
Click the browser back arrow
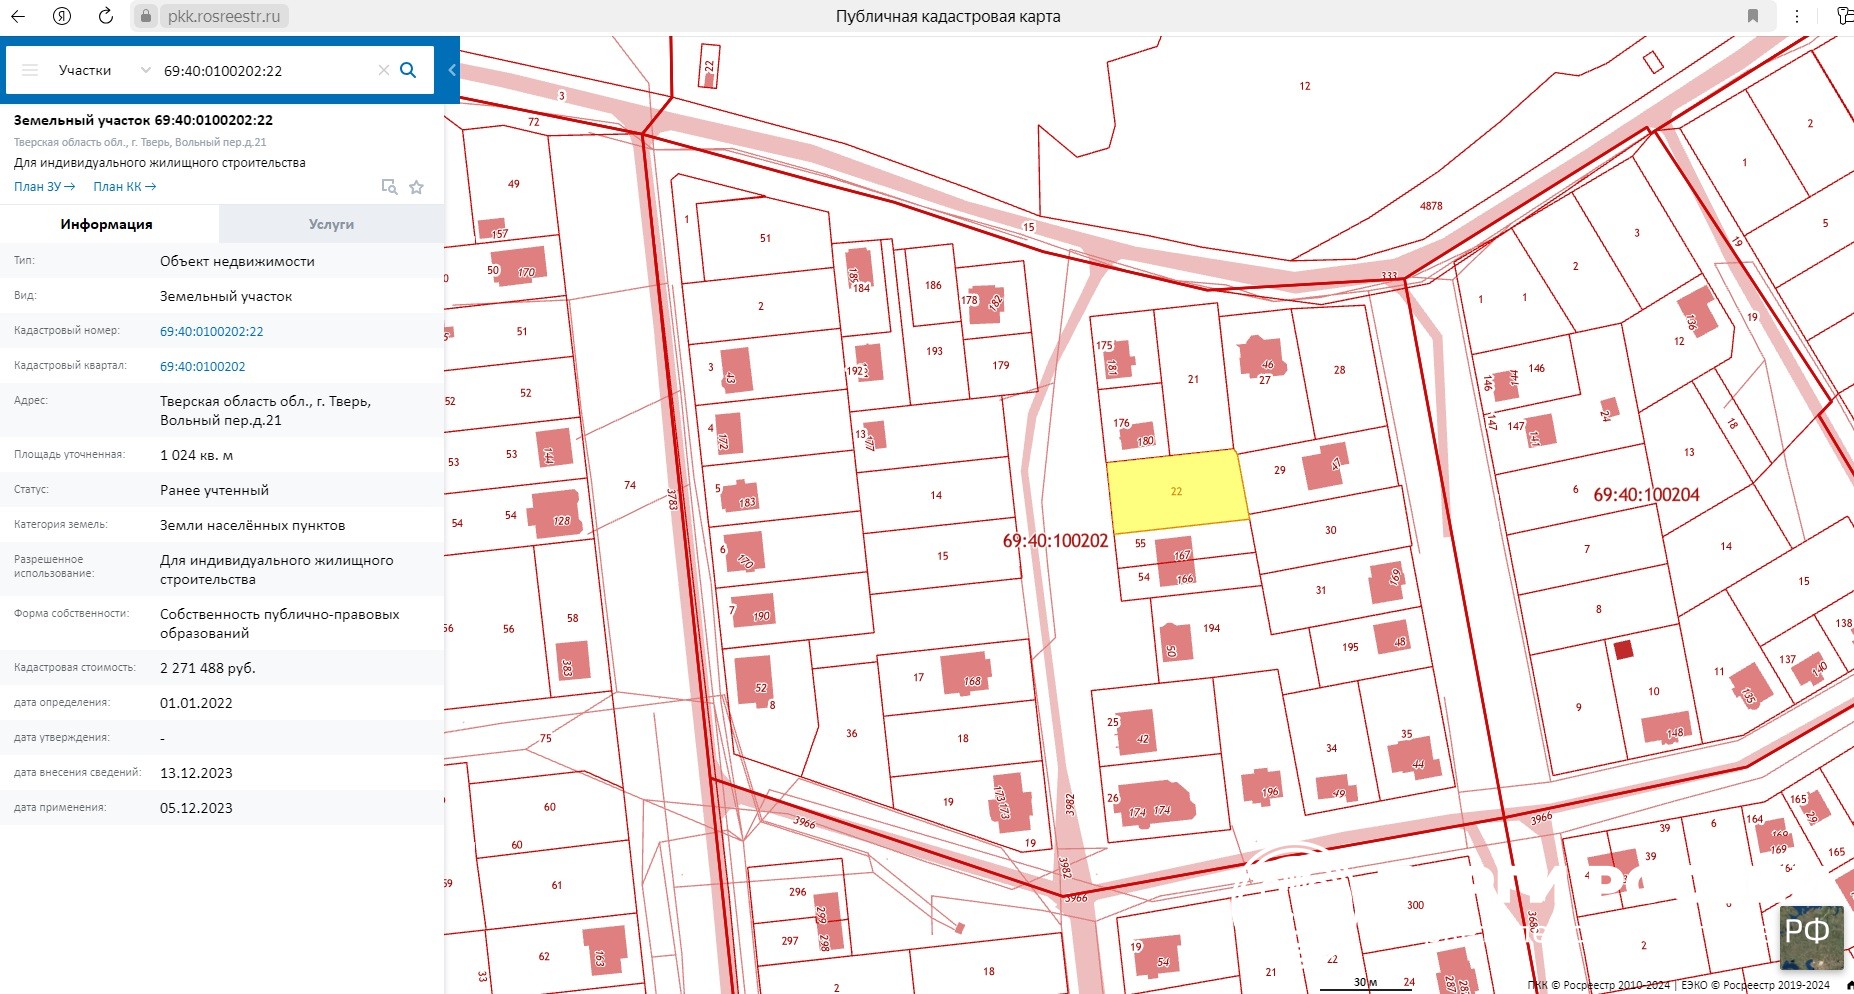click(x=18, y=16)
